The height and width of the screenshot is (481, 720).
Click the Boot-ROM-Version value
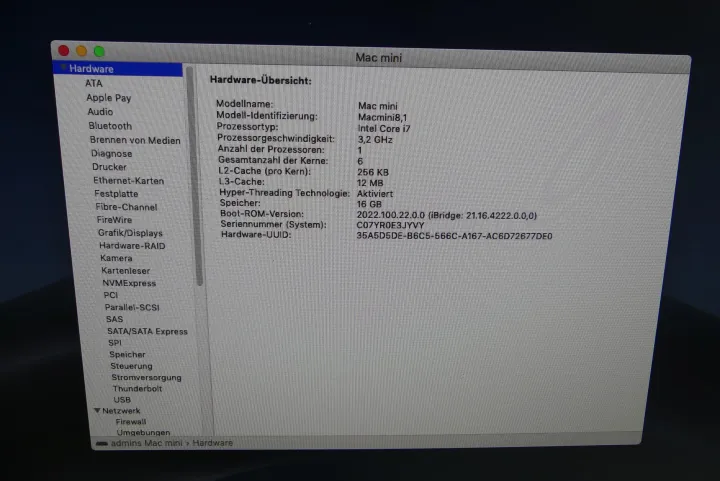point(447,215)
